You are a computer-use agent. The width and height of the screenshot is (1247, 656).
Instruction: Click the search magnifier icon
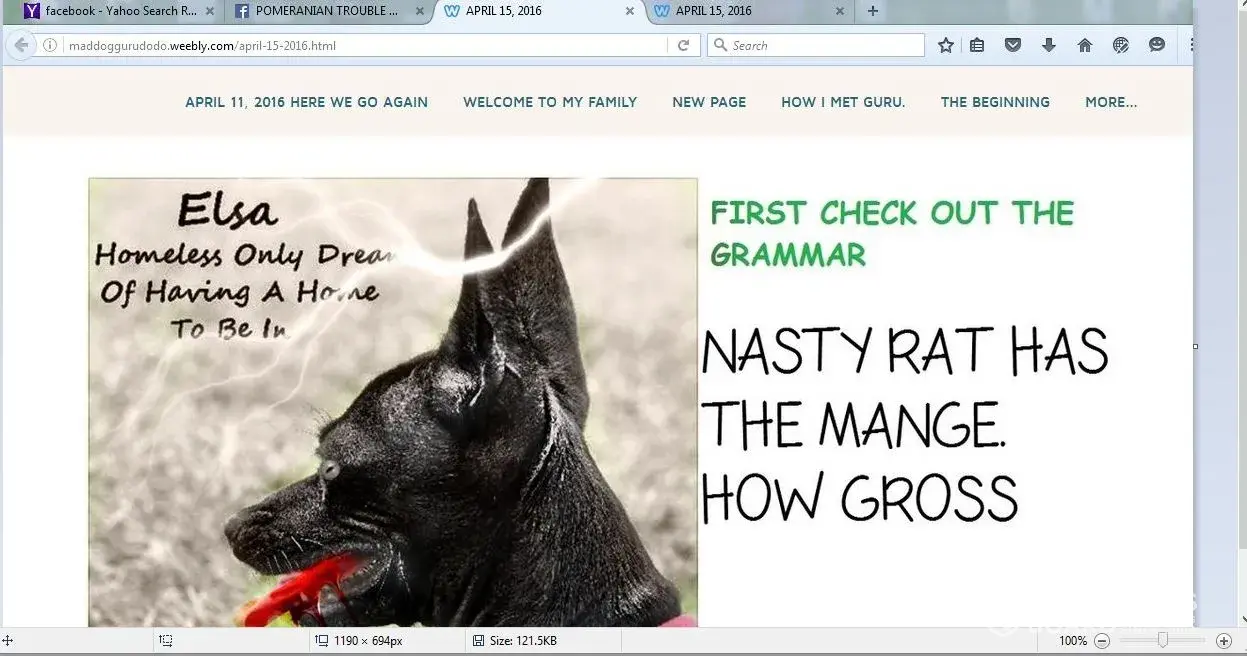pyautogui.click(x=721, y=45)
